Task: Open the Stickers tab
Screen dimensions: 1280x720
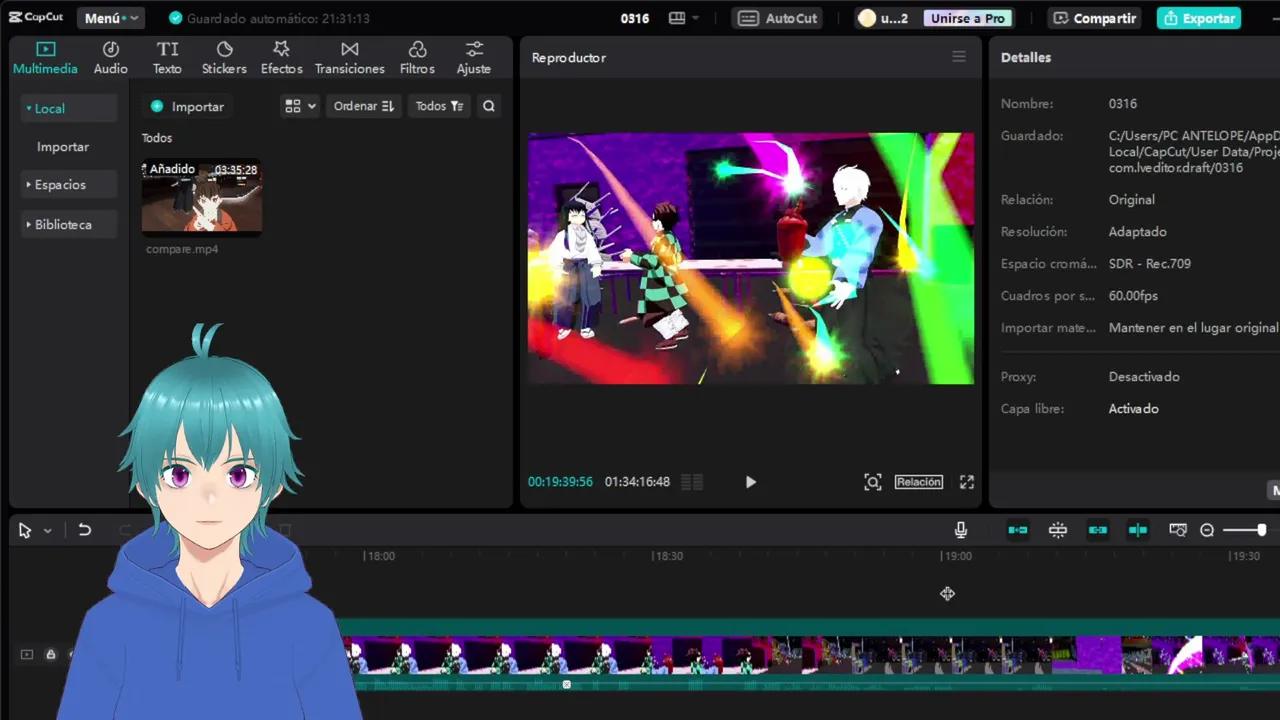Action: pyautogui.click(x=224, y=58)
